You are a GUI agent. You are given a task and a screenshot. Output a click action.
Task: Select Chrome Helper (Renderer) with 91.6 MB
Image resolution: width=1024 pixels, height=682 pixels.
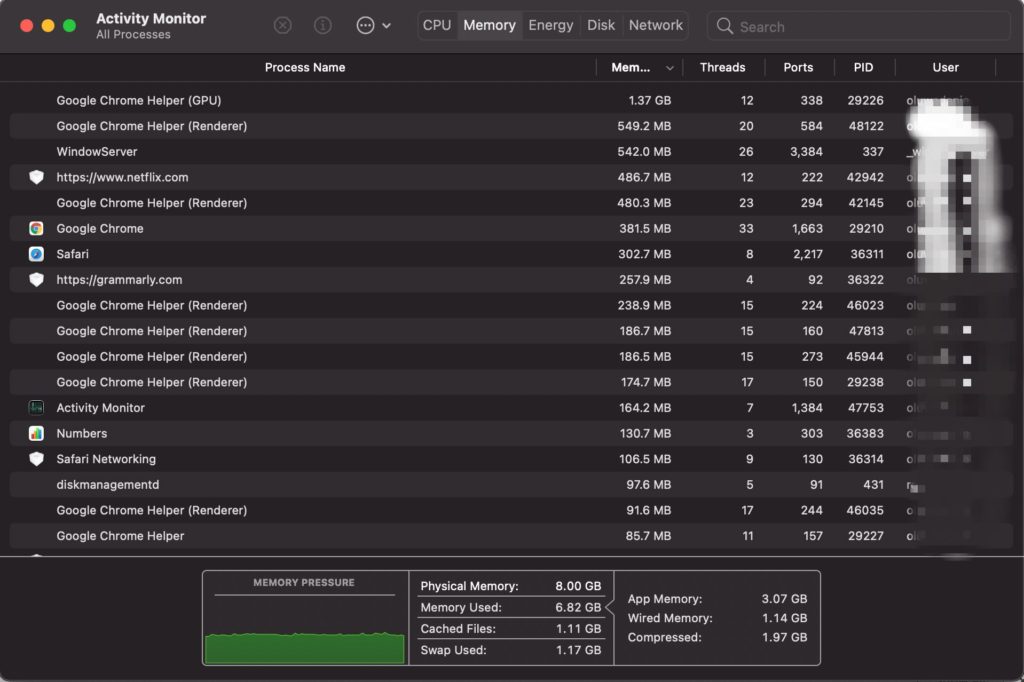point(511,510)
